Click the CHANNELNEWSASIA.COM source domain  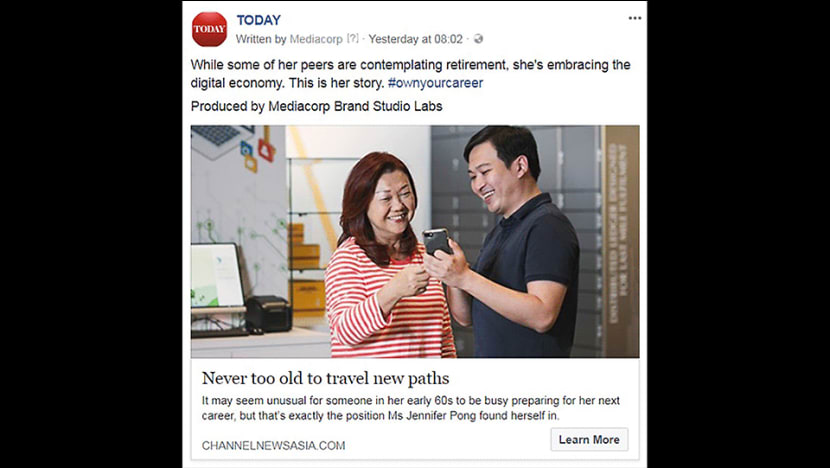pyautogui.click(x=273, y=446)
